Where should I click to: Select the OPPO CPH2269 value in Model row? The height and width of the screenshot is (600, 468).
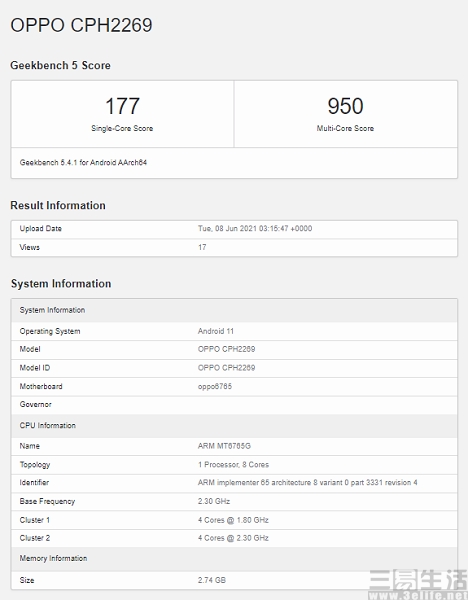coord(227,349)
